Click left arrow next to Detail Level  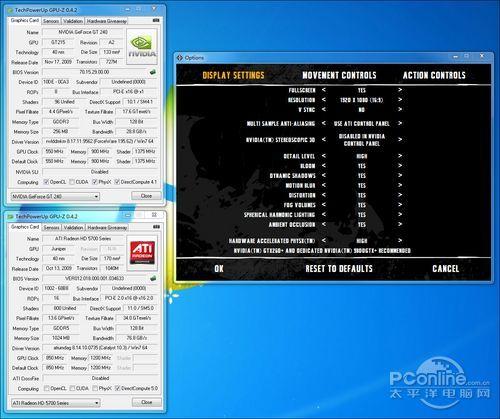tap(324, 156)
